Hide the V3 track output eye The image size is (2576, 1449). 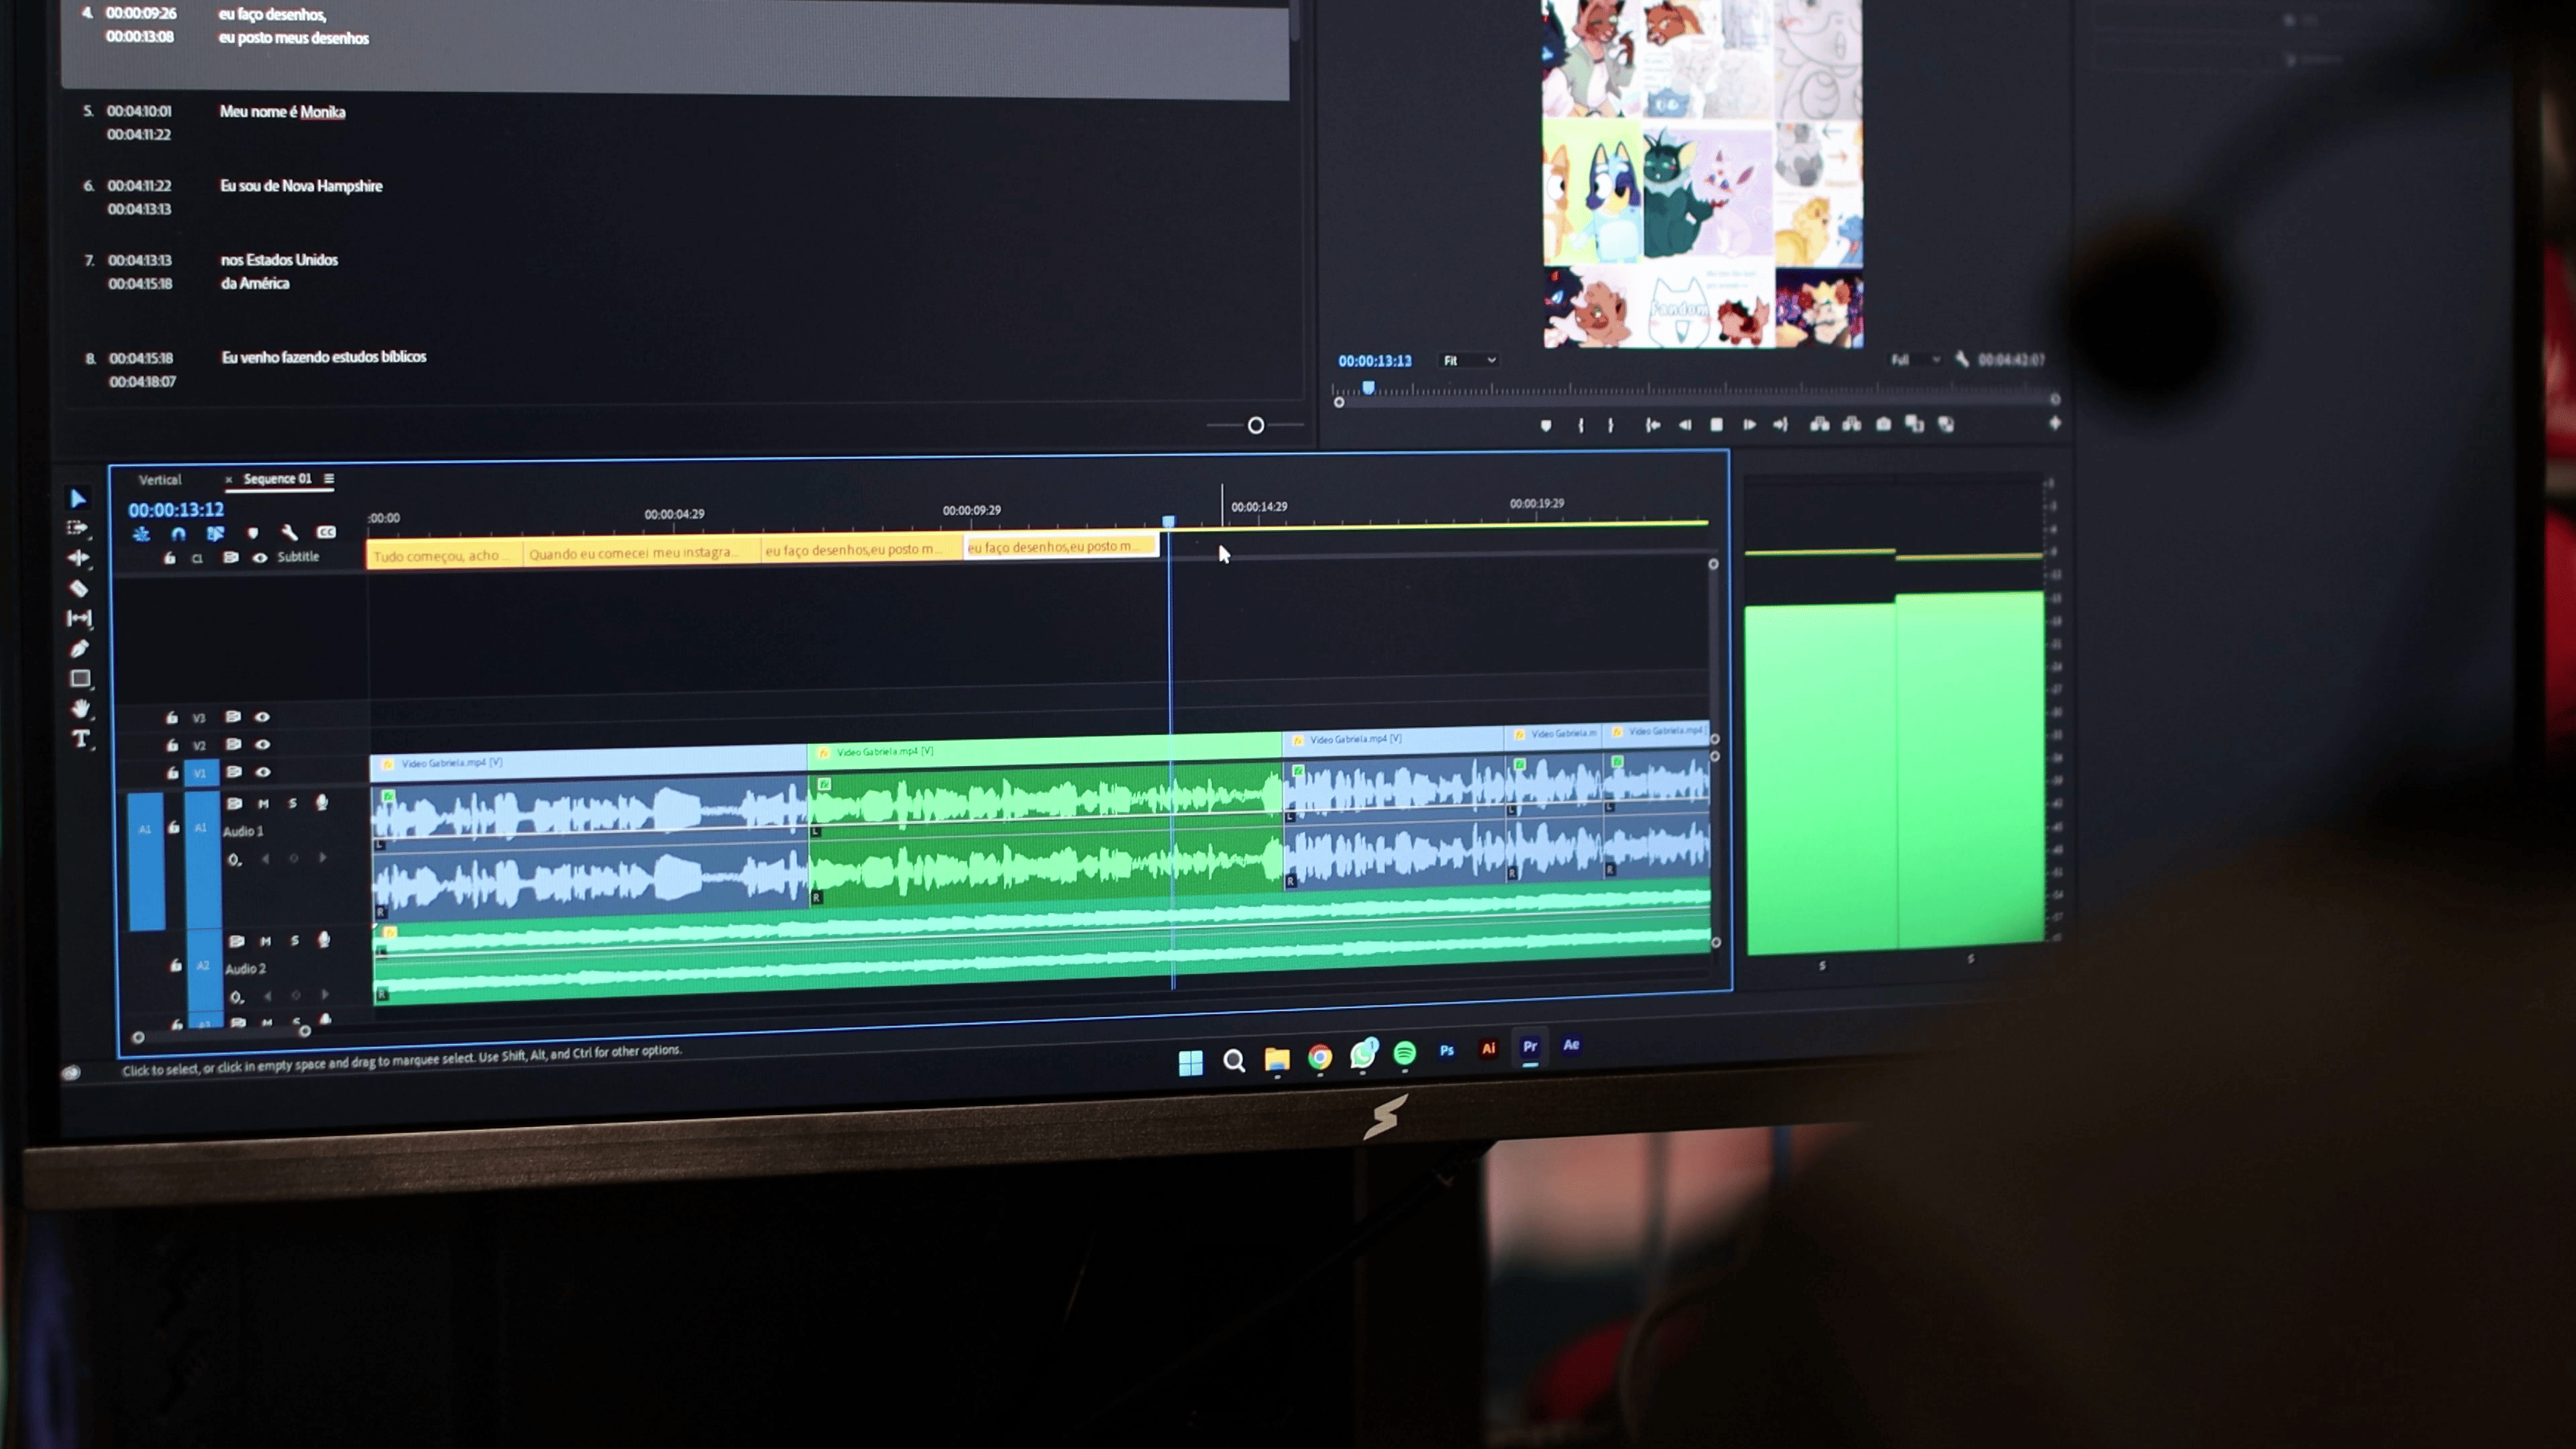[x=262, y=717]
